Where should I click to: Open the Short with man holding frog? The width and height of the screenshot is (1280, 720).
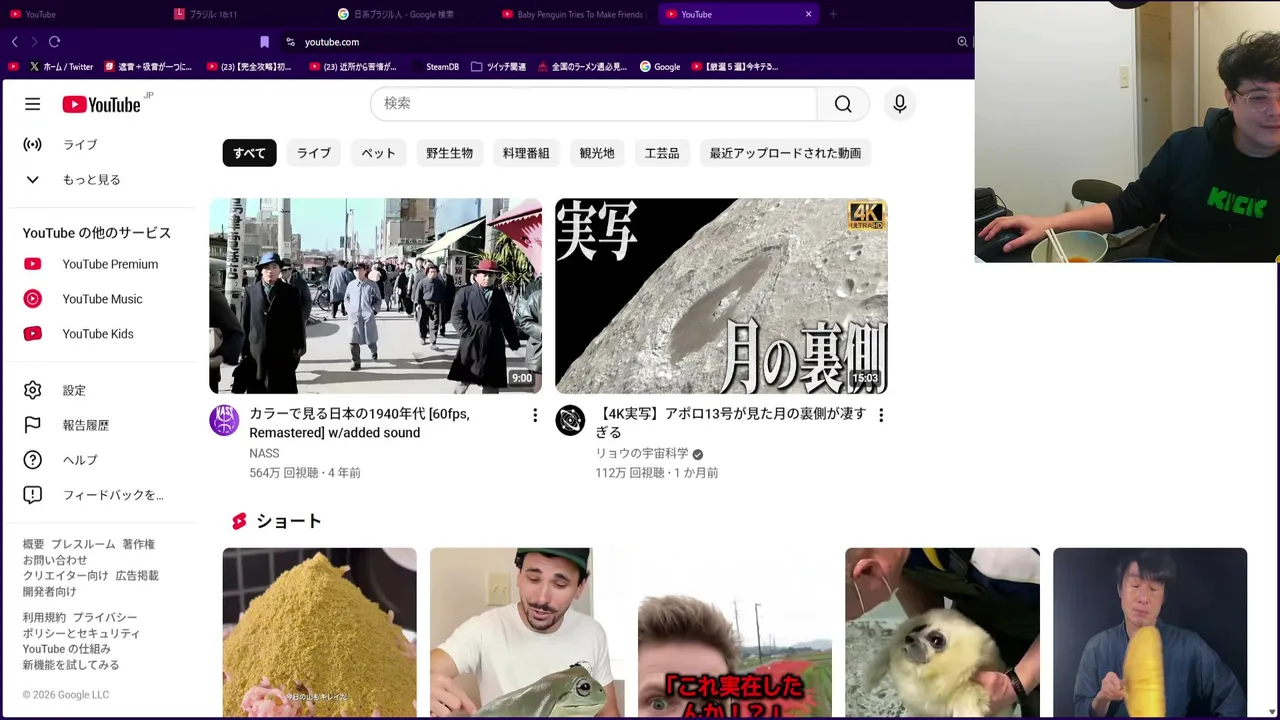click(527, 632)
